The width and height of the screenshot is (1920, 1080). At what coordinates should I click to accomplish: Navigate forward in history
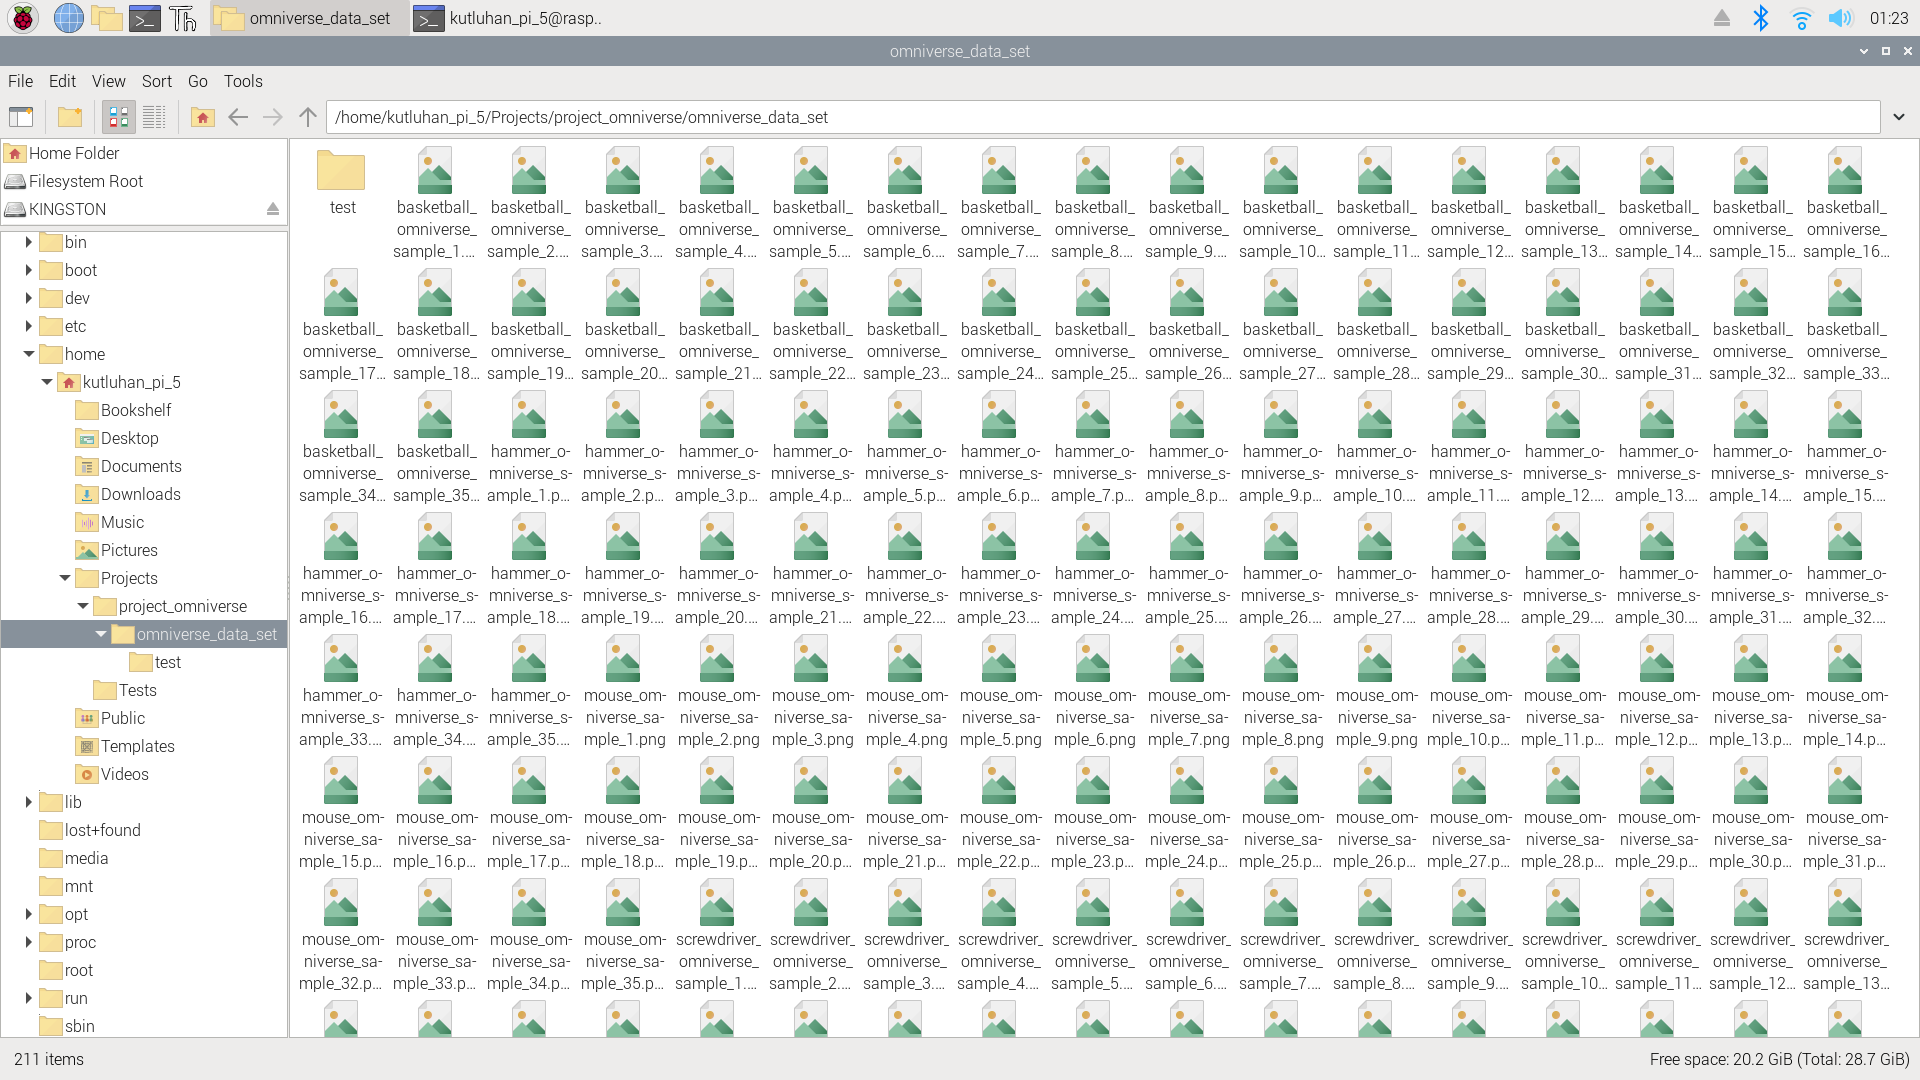(x=273, y=117)
